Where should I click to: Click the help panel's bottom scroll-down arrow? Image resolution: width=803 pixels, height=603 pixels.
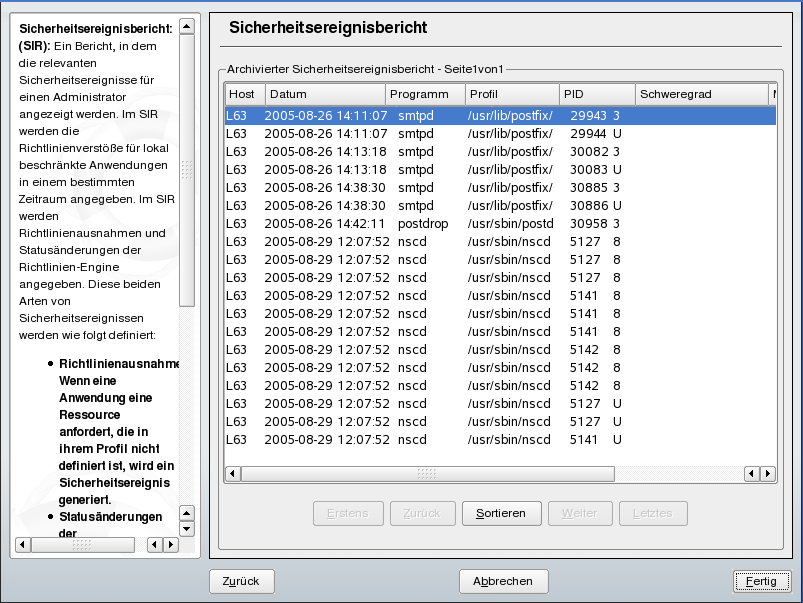tap(187, 529)
